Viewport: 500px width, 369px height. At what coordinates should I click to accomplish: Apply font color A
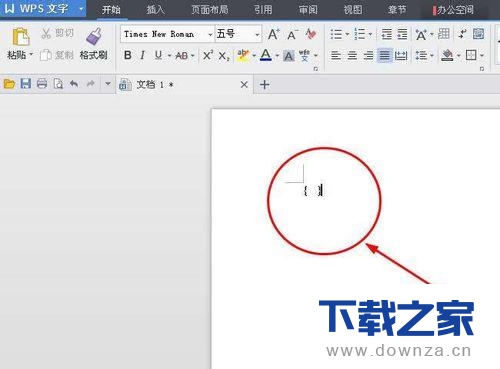[266, 55]
